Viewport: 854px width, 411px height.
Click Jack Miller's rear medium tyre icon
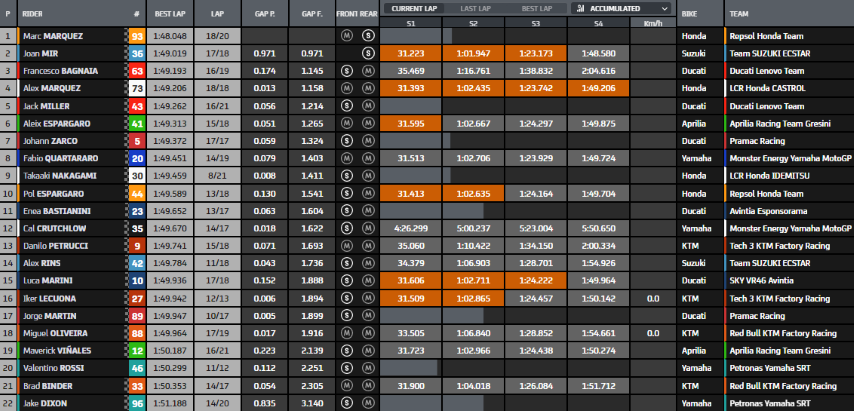368,105
